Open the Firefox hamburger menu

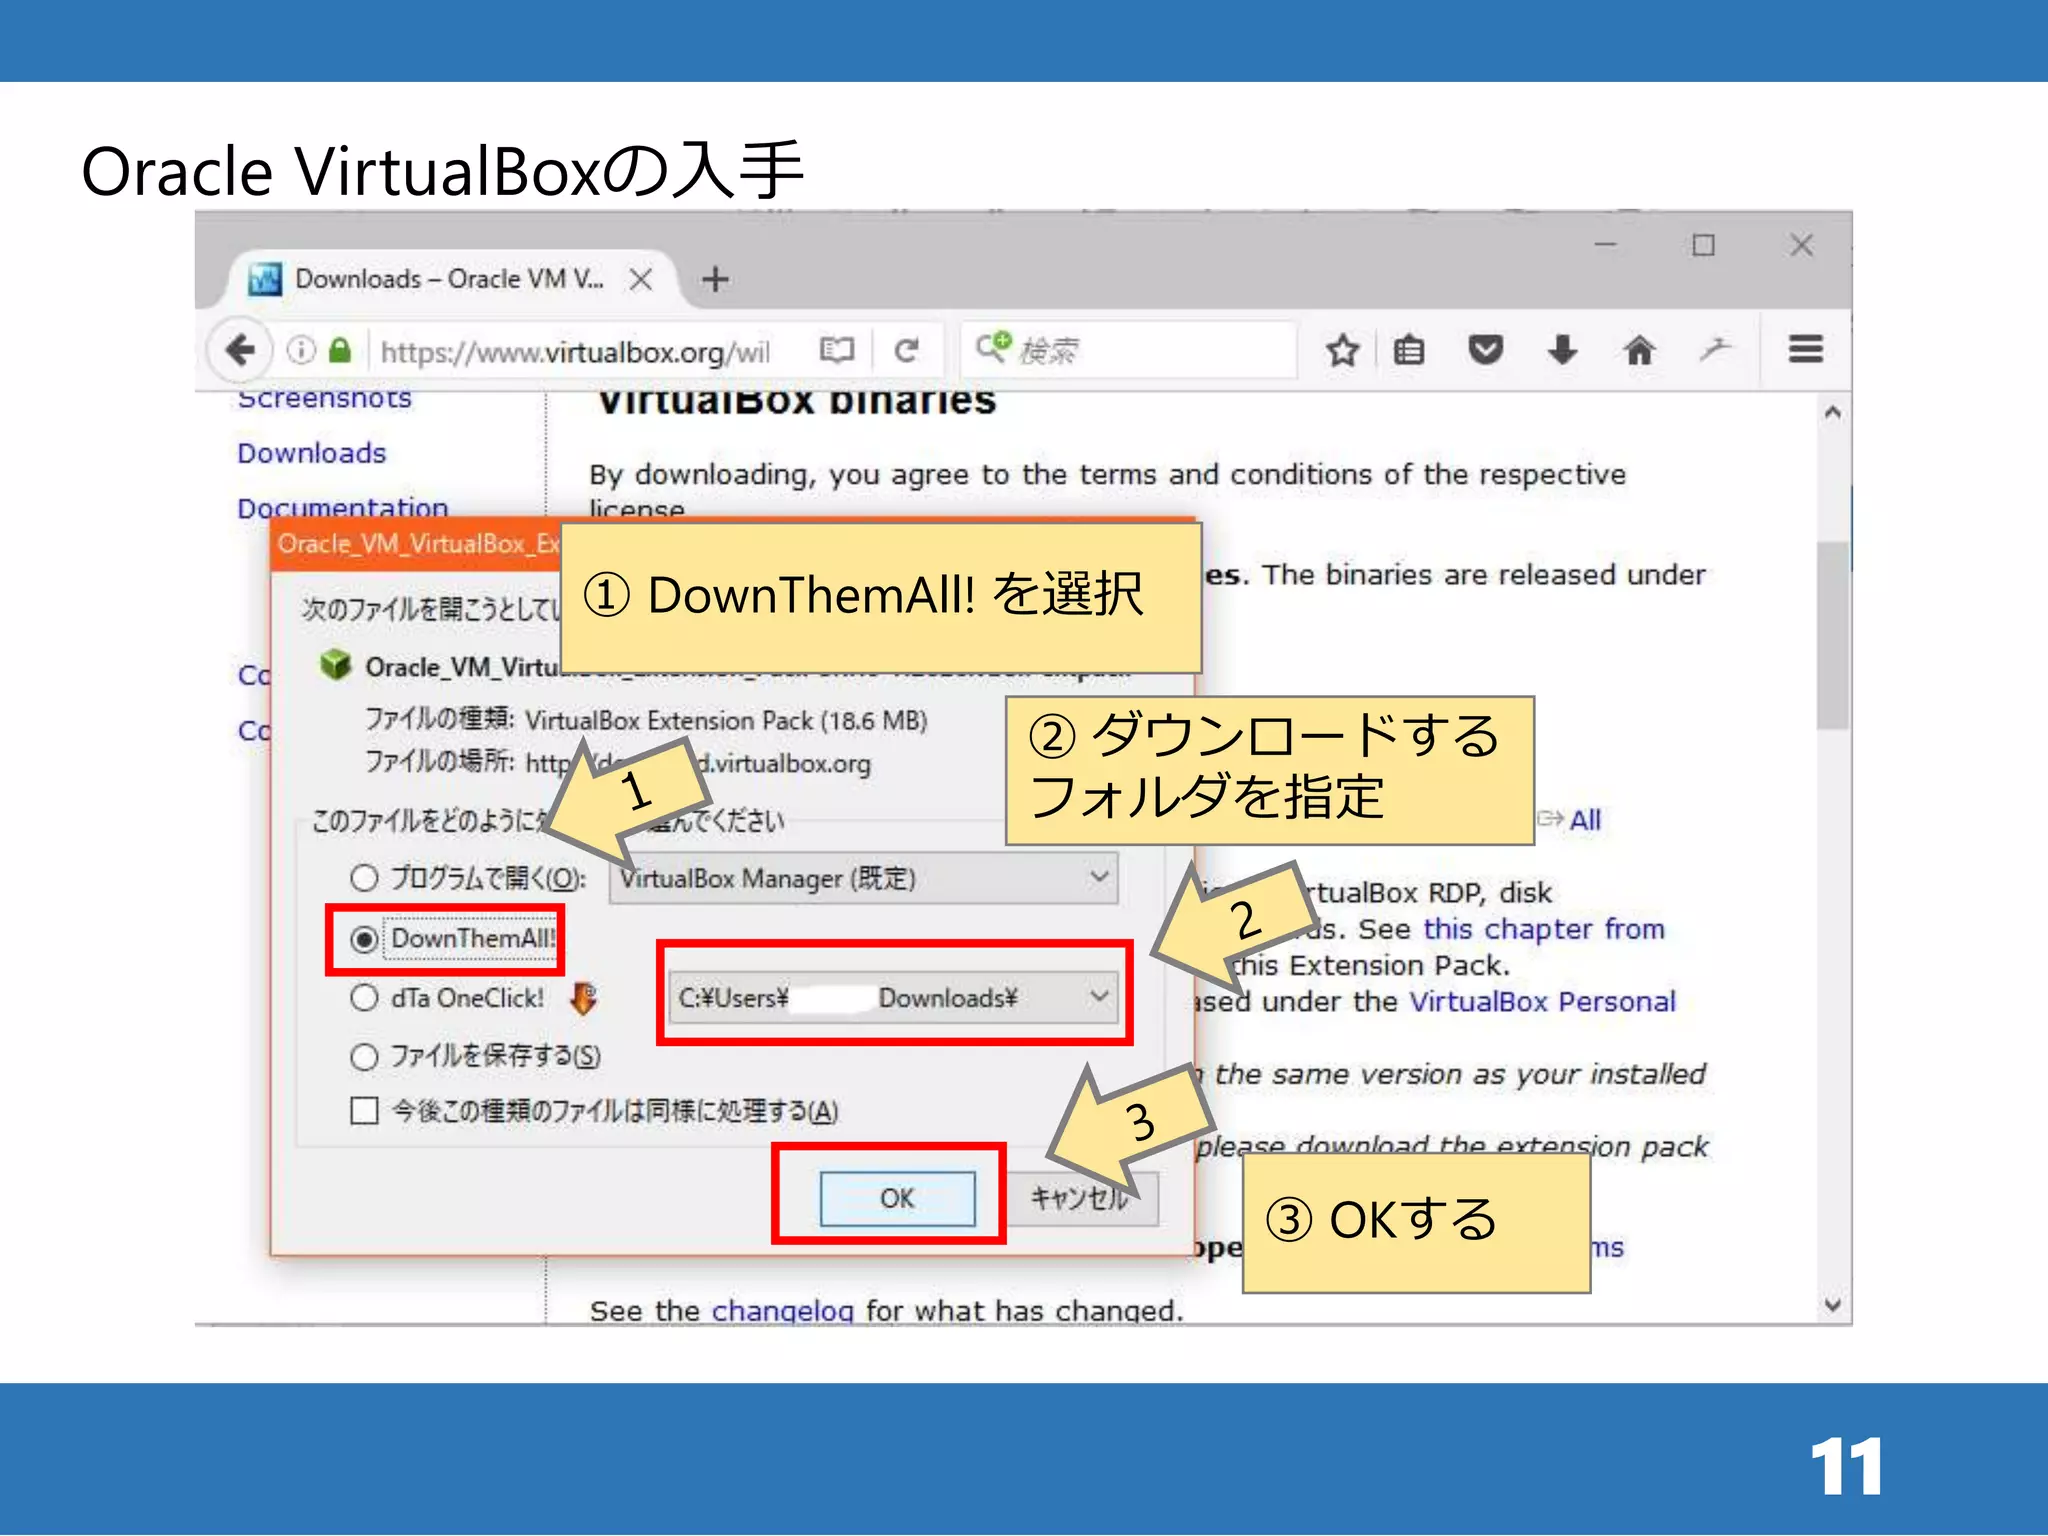coord(1806,349)
